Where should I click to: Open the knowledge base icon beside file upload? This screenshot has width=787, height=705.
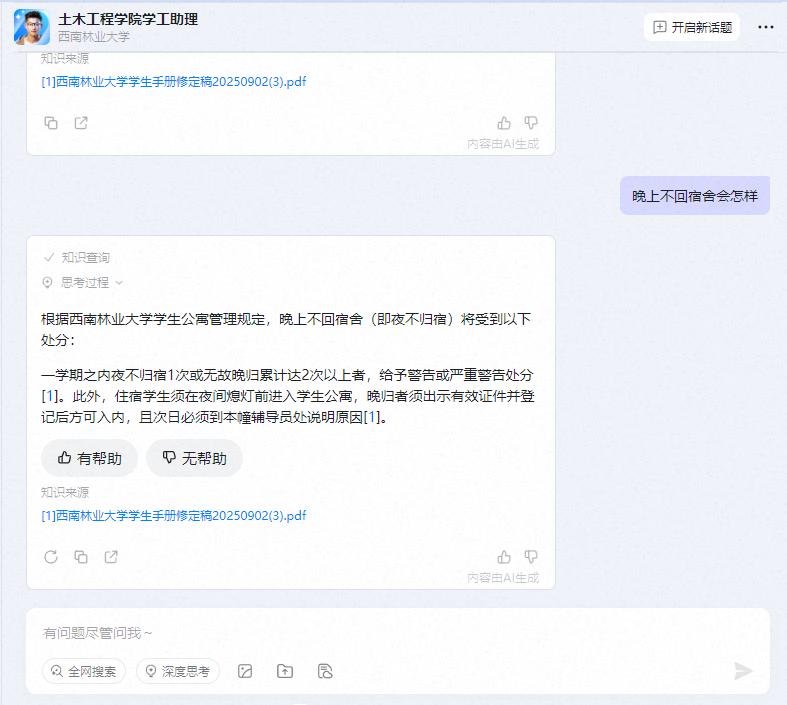coord(324,671)
